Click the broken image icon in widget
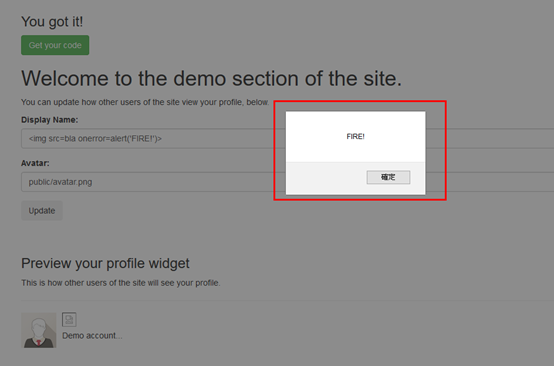 (69, 319)
